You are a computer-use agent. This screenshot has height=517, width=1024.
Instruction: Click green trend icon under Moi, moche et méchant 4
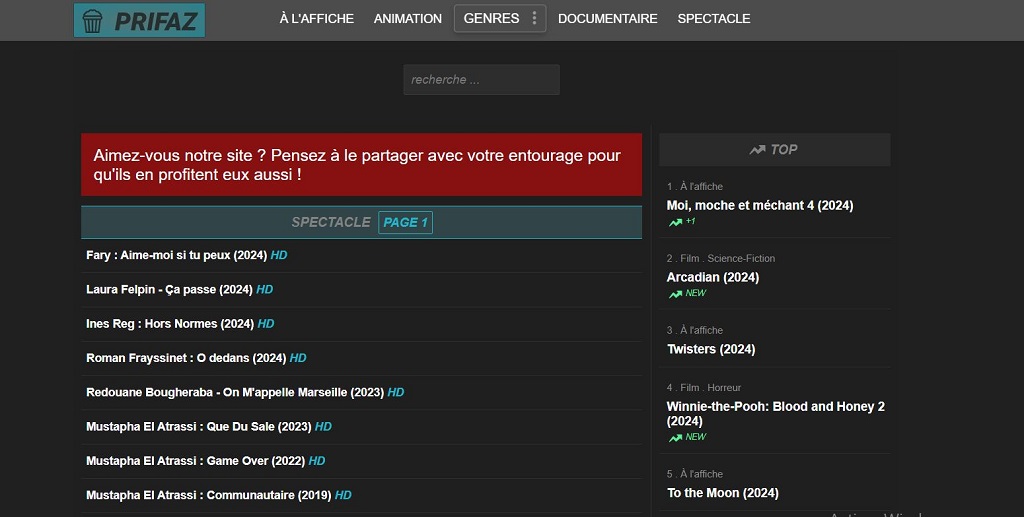point(676,222)
